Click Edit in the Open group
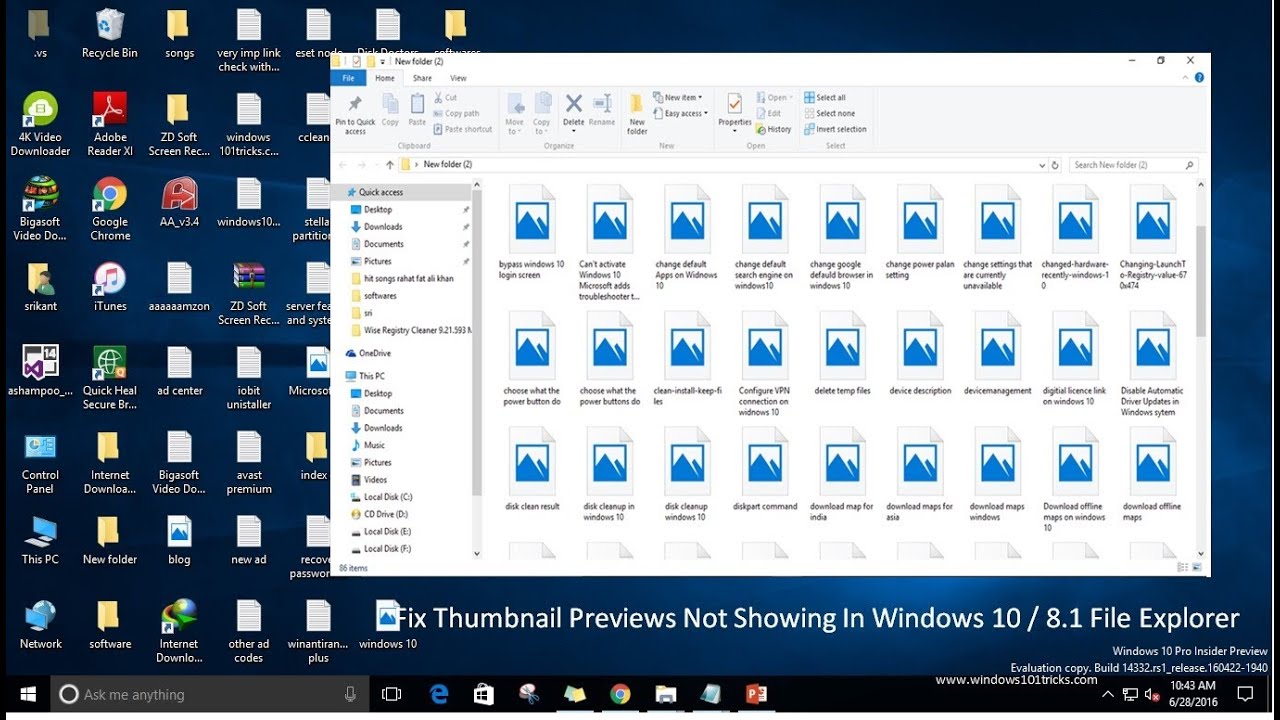Viewport: 1280px width, 720px height. click(x=769, y=114)
